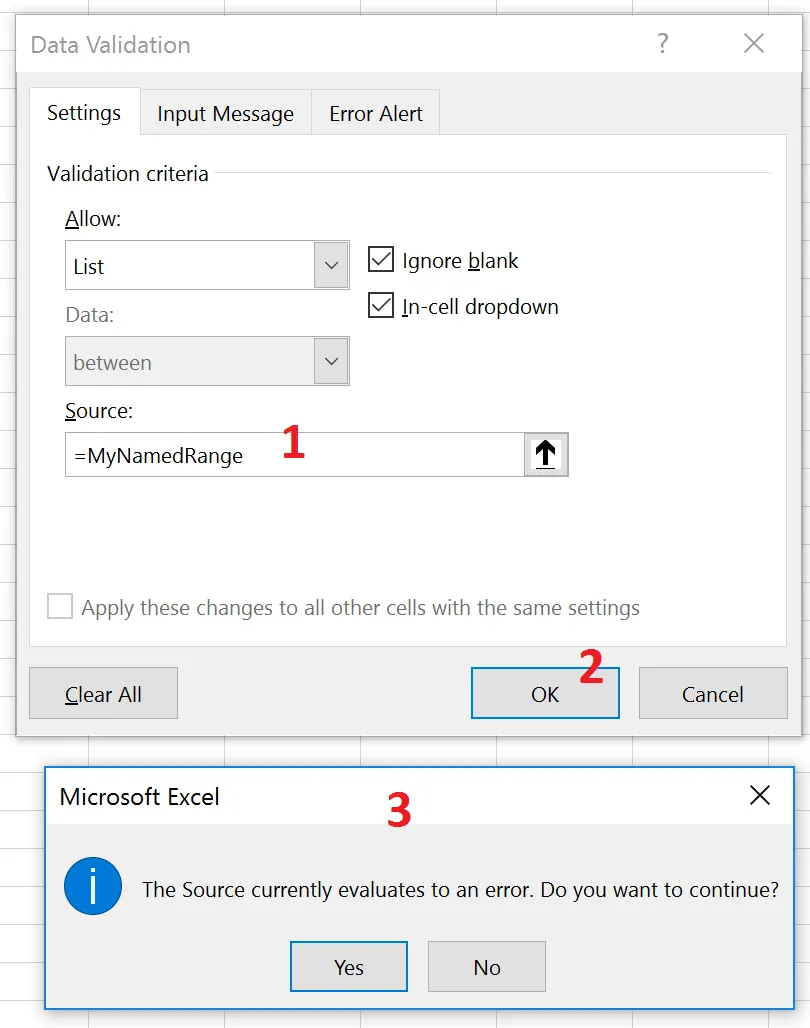810x1028 pixels.
Task: Uncheck the In-cell dropdown checkbox
Action: click(x=381, y=306)
